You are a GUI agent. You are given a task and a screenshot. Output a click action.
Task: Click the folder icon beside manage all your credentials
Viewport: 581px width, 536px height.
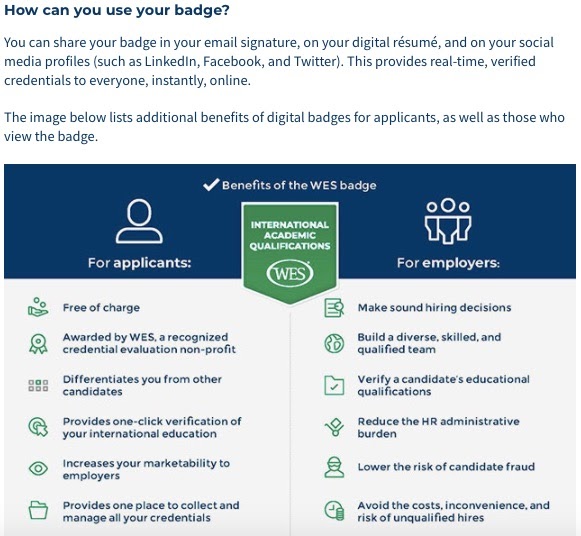(x=38, y=510)
